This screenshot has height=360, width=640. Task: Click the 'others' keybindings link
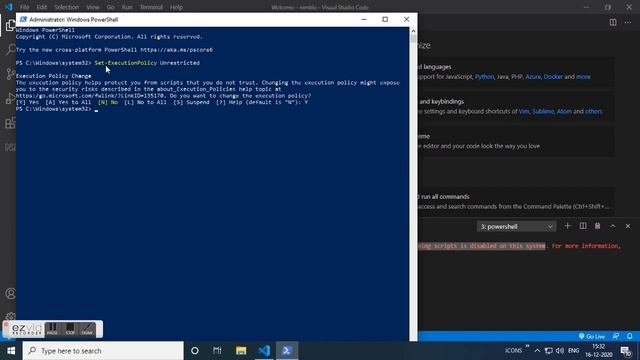point(593,111)
